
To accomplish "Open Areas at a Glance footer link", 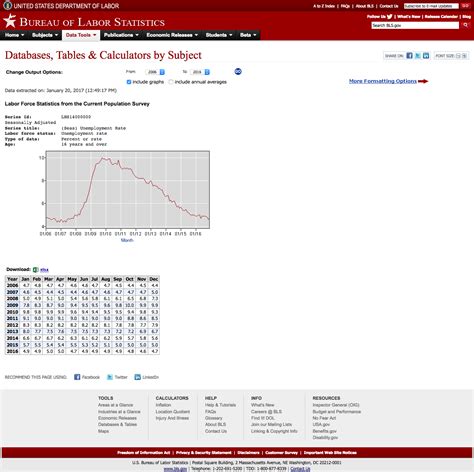I will [115, 405].
